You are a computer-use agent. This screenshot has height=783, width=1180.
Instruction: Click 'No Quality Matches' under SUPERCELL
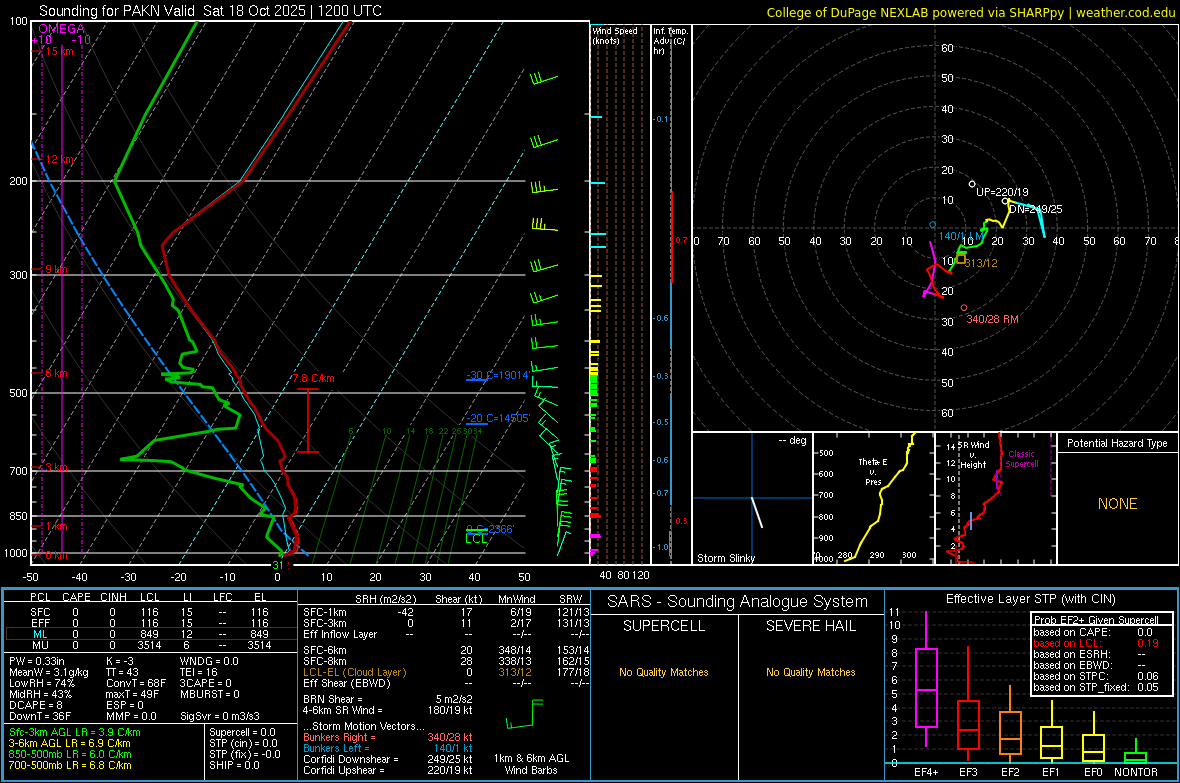(x=664, y=672)
